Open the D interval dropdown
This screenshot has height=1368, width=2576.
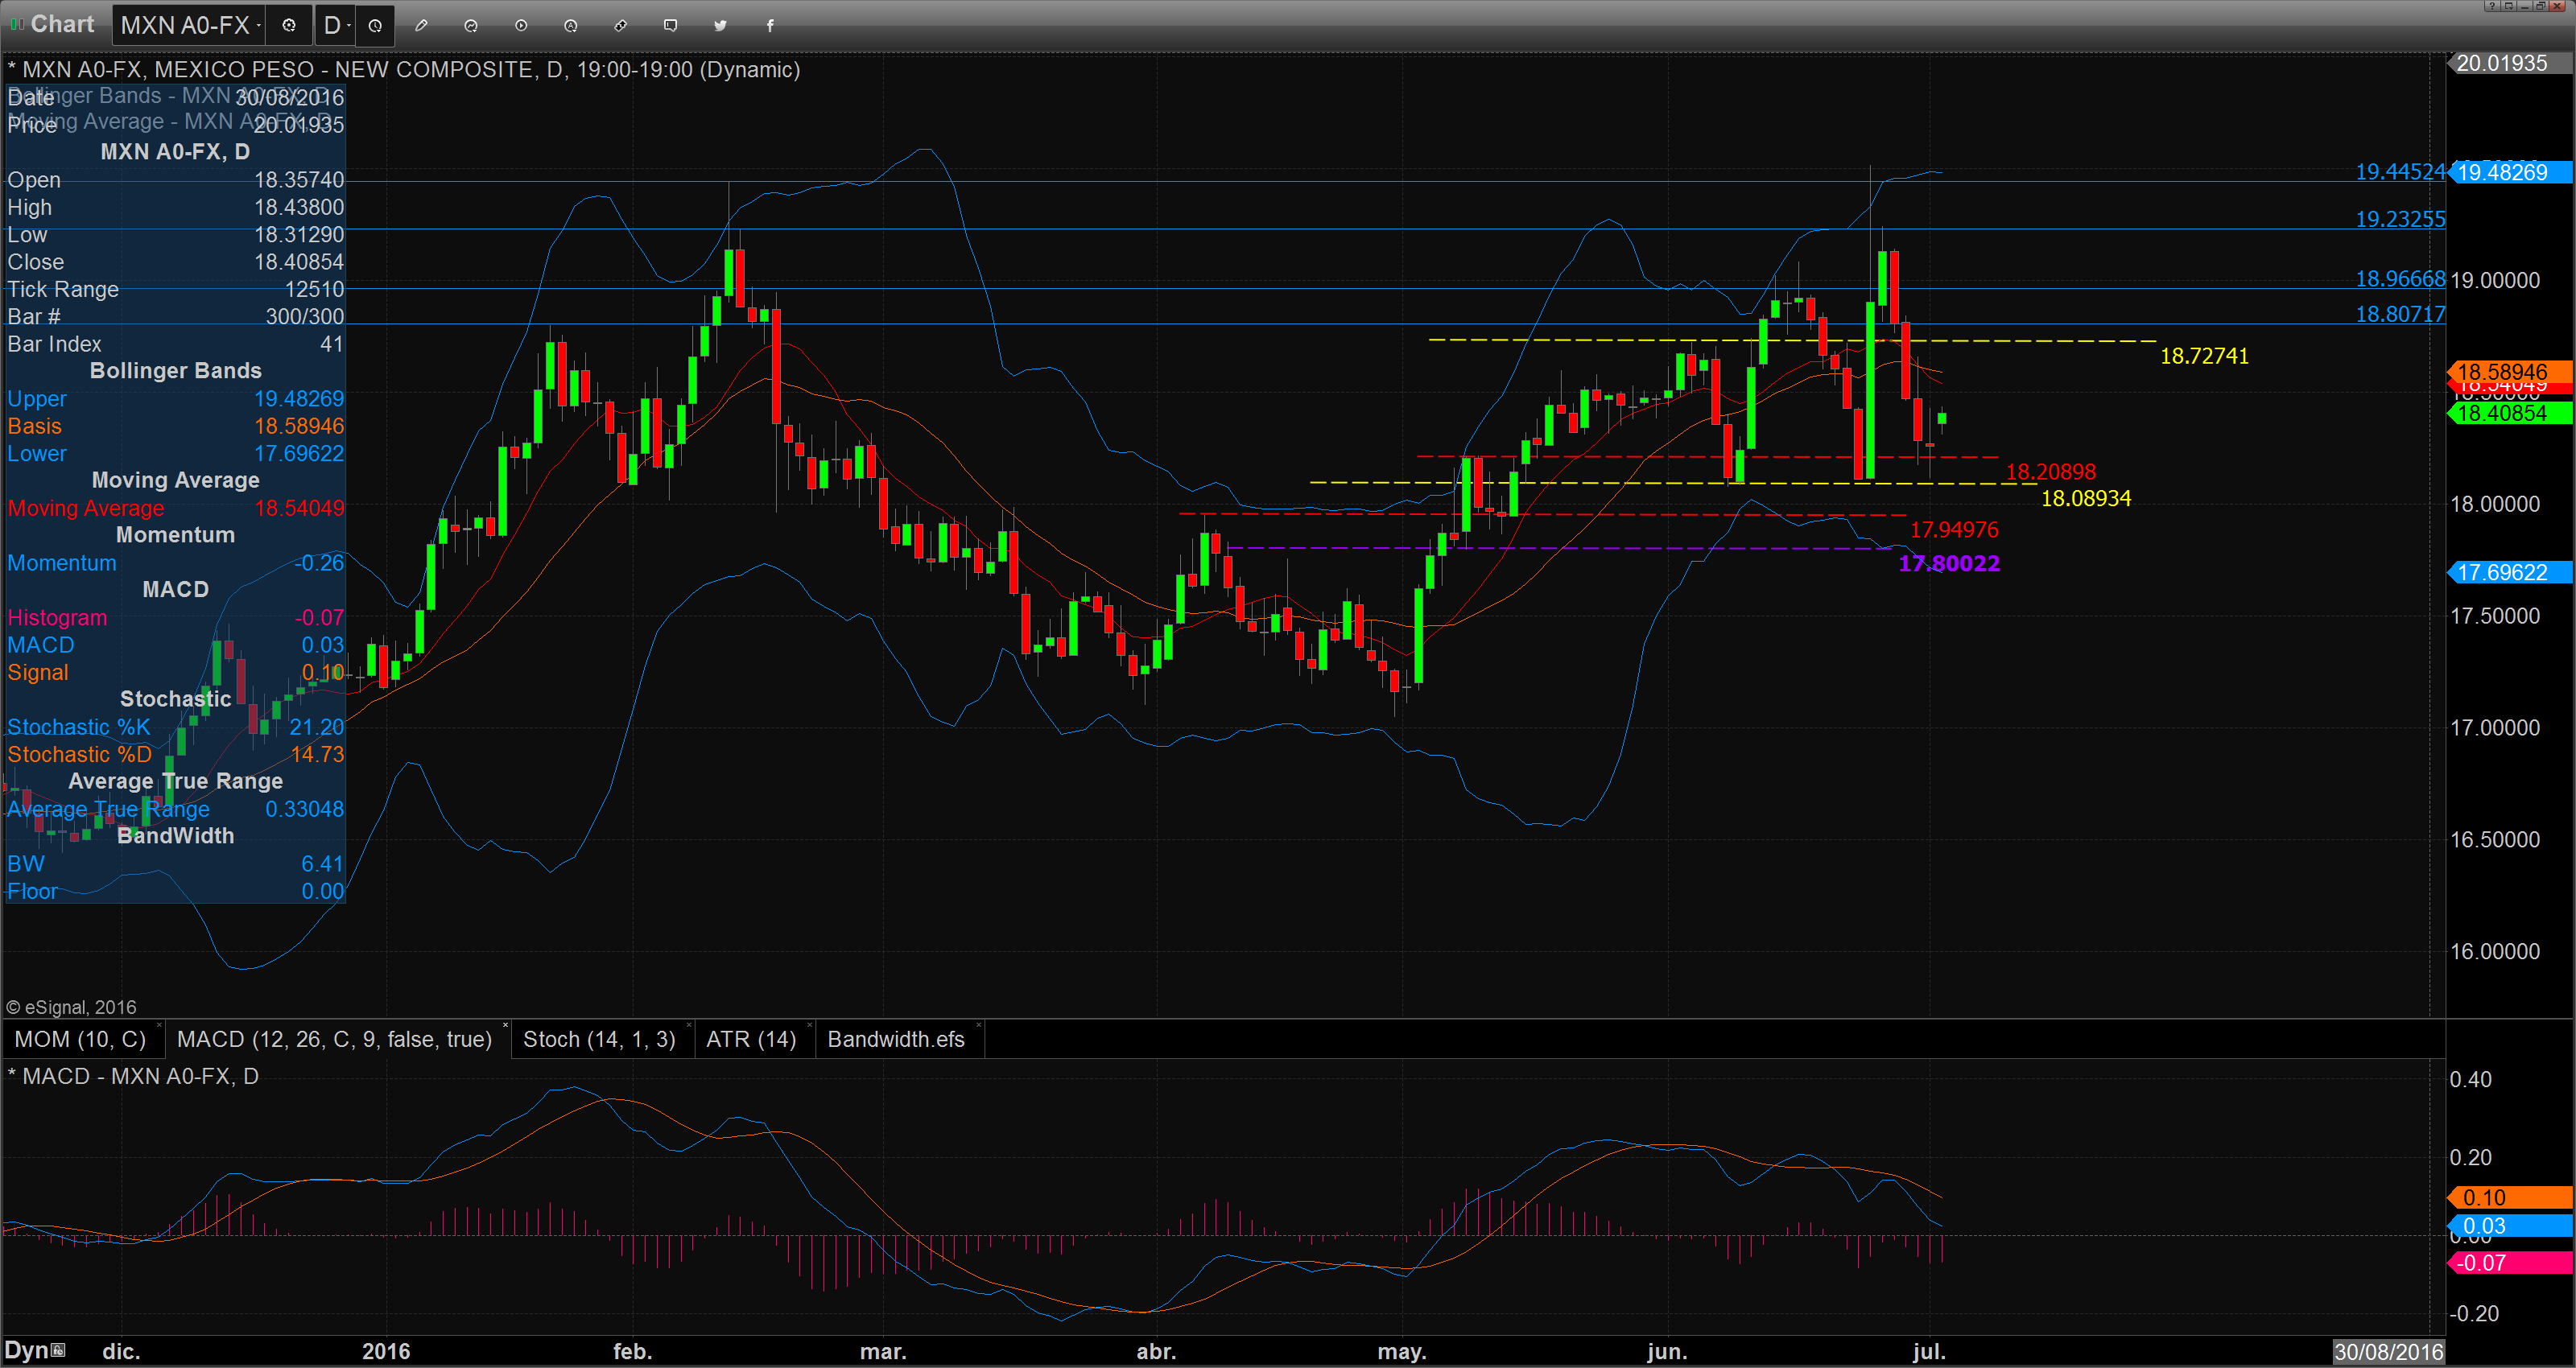[348, 26]
